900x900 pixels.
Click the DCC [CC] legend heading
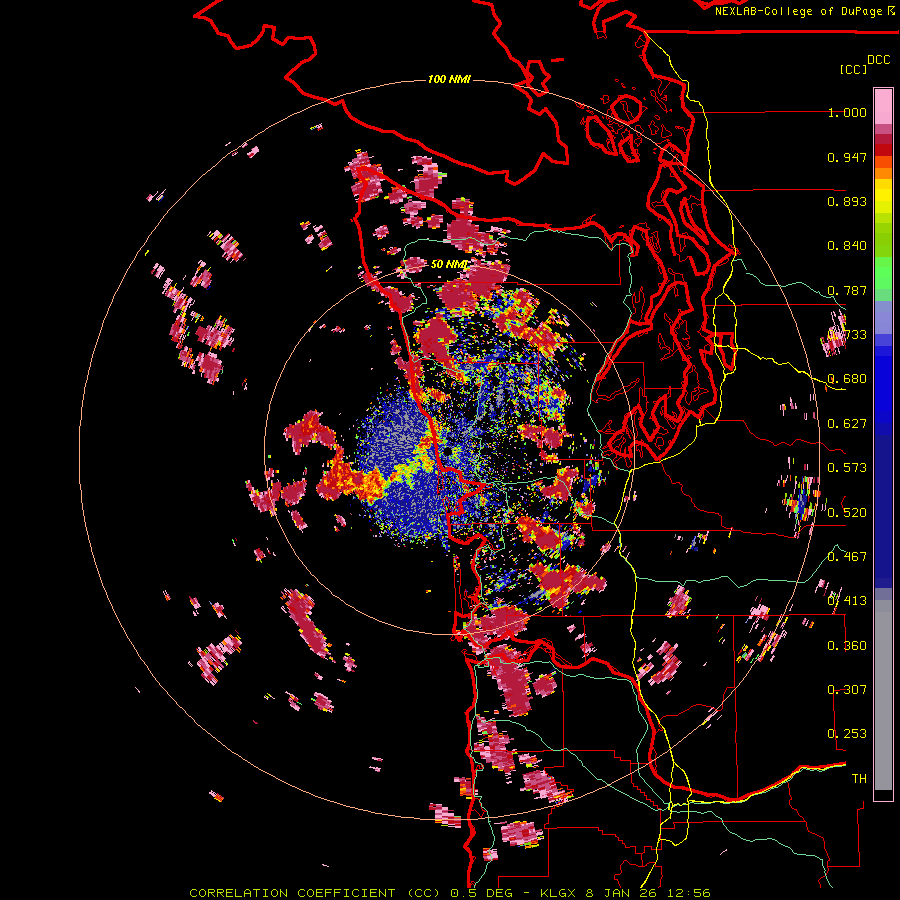(864, 64)
